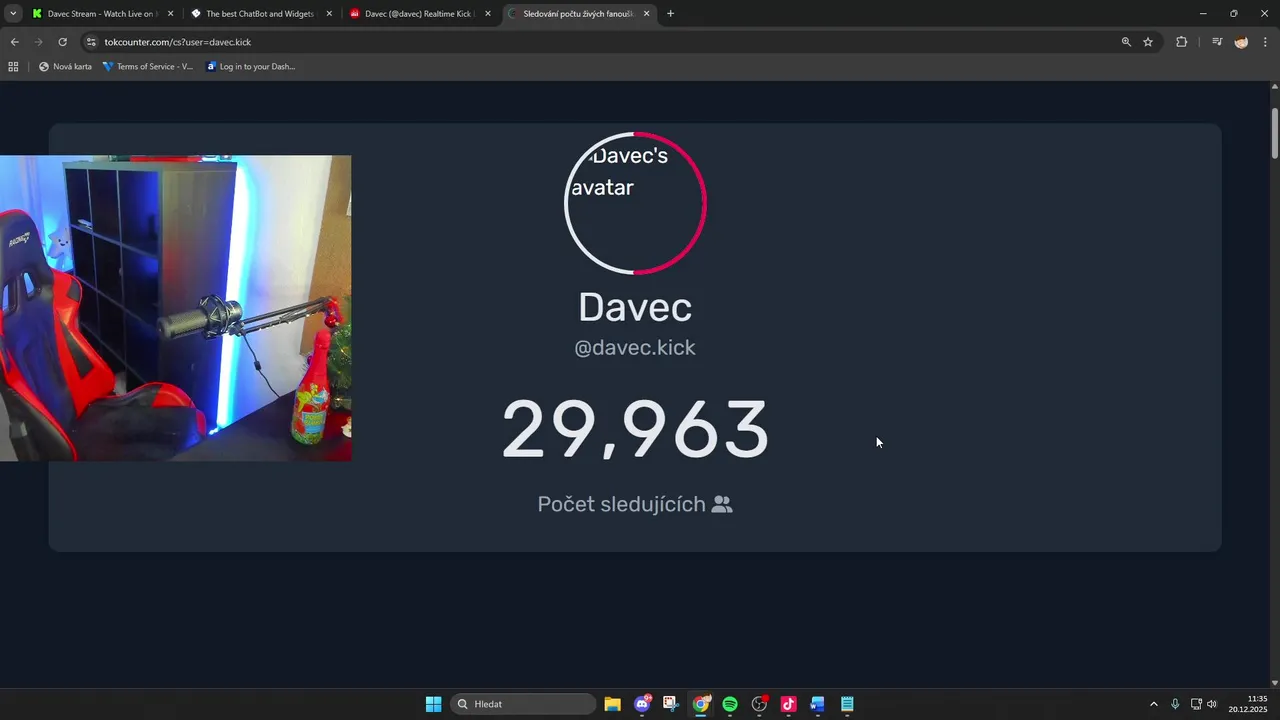This screenshot has height=720, width=1280.
Task: Open the Extensions puzzle icon
Action: [x=1181, y=42]
